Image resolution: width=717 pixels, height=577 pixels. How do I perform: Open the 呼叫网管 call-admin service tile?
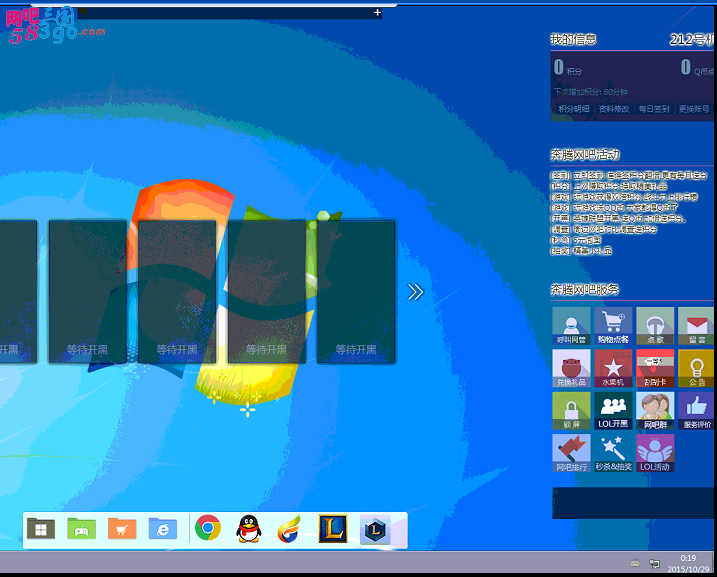pyautogui.click(x=571, y=326)
